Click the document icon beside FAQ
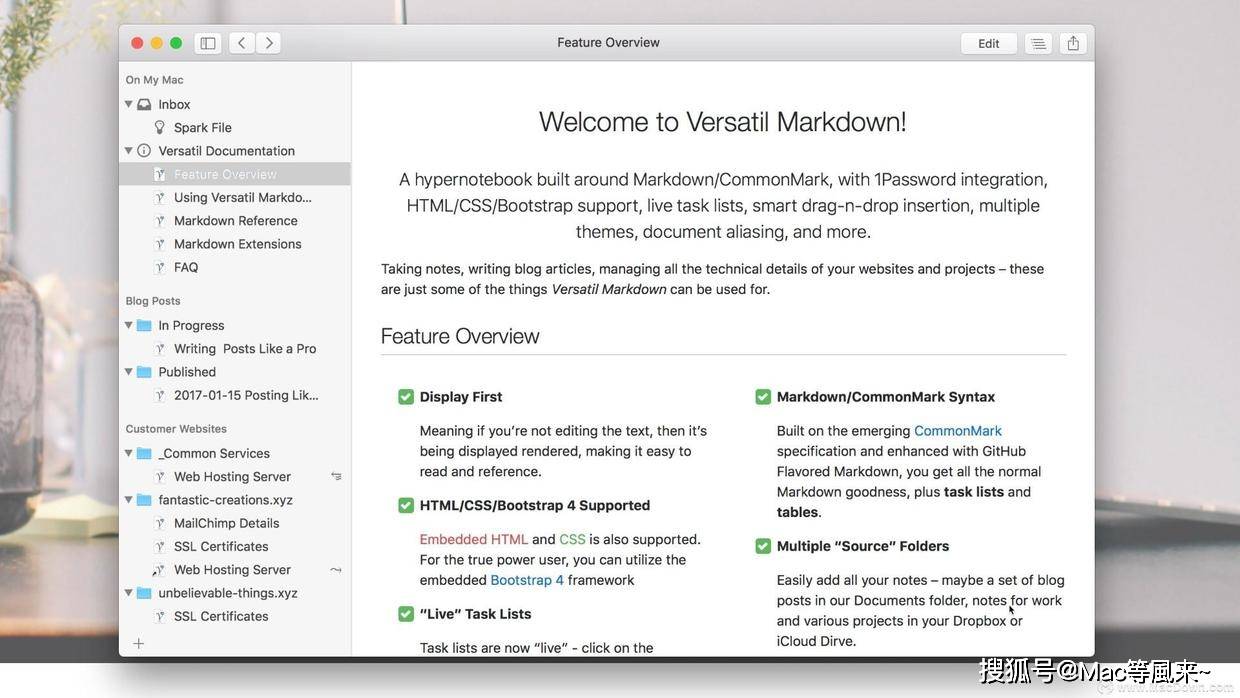 [x=159, y=267]
